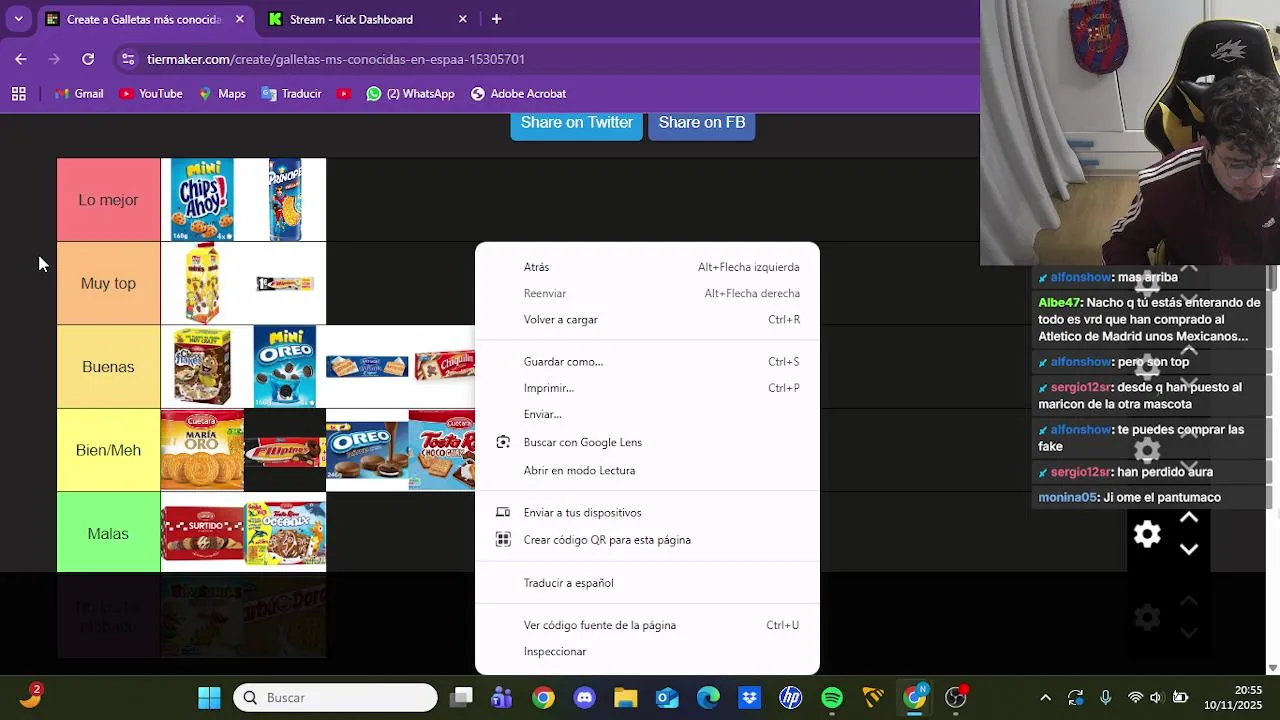Viewport: 1280px width, 720px height.
Task: Choose Buscar con Google Lens
Action: 647,442
